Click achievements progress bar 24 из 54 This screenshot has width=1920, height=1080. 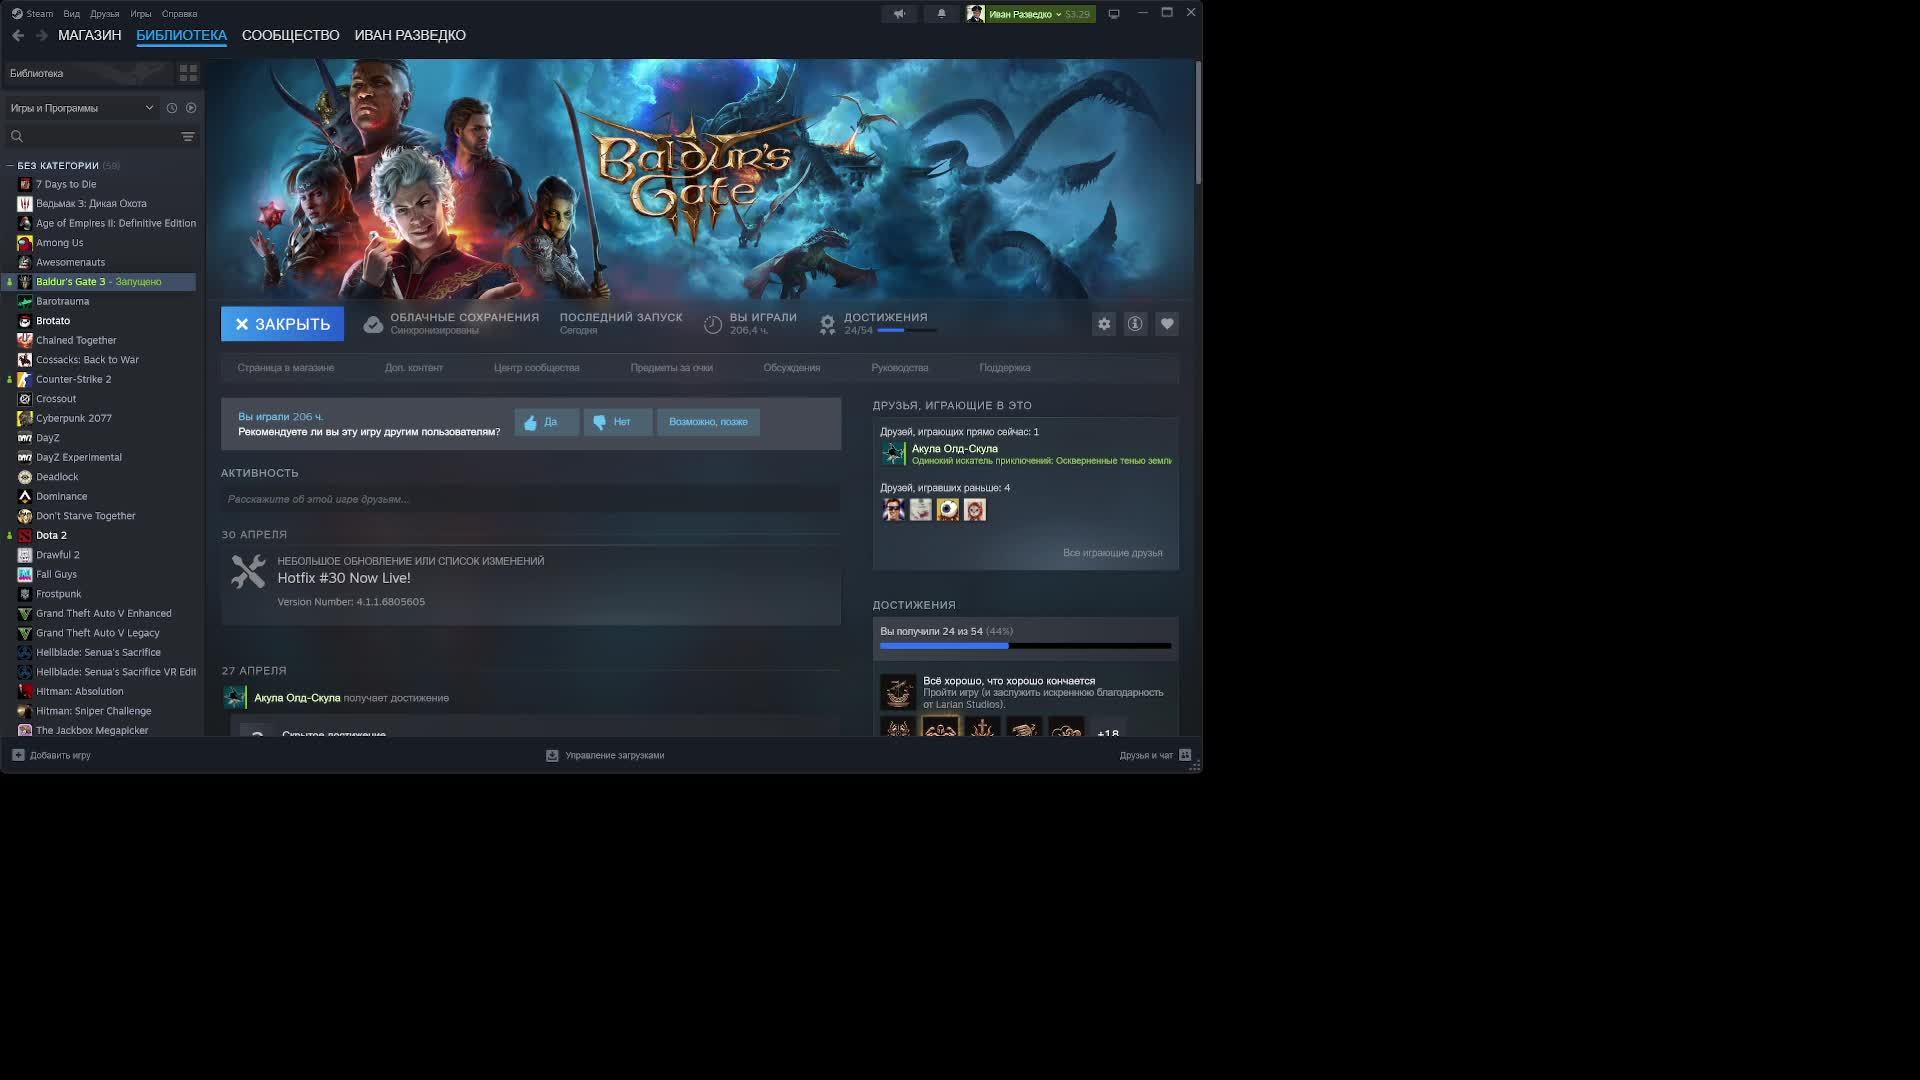point(1025,646)
